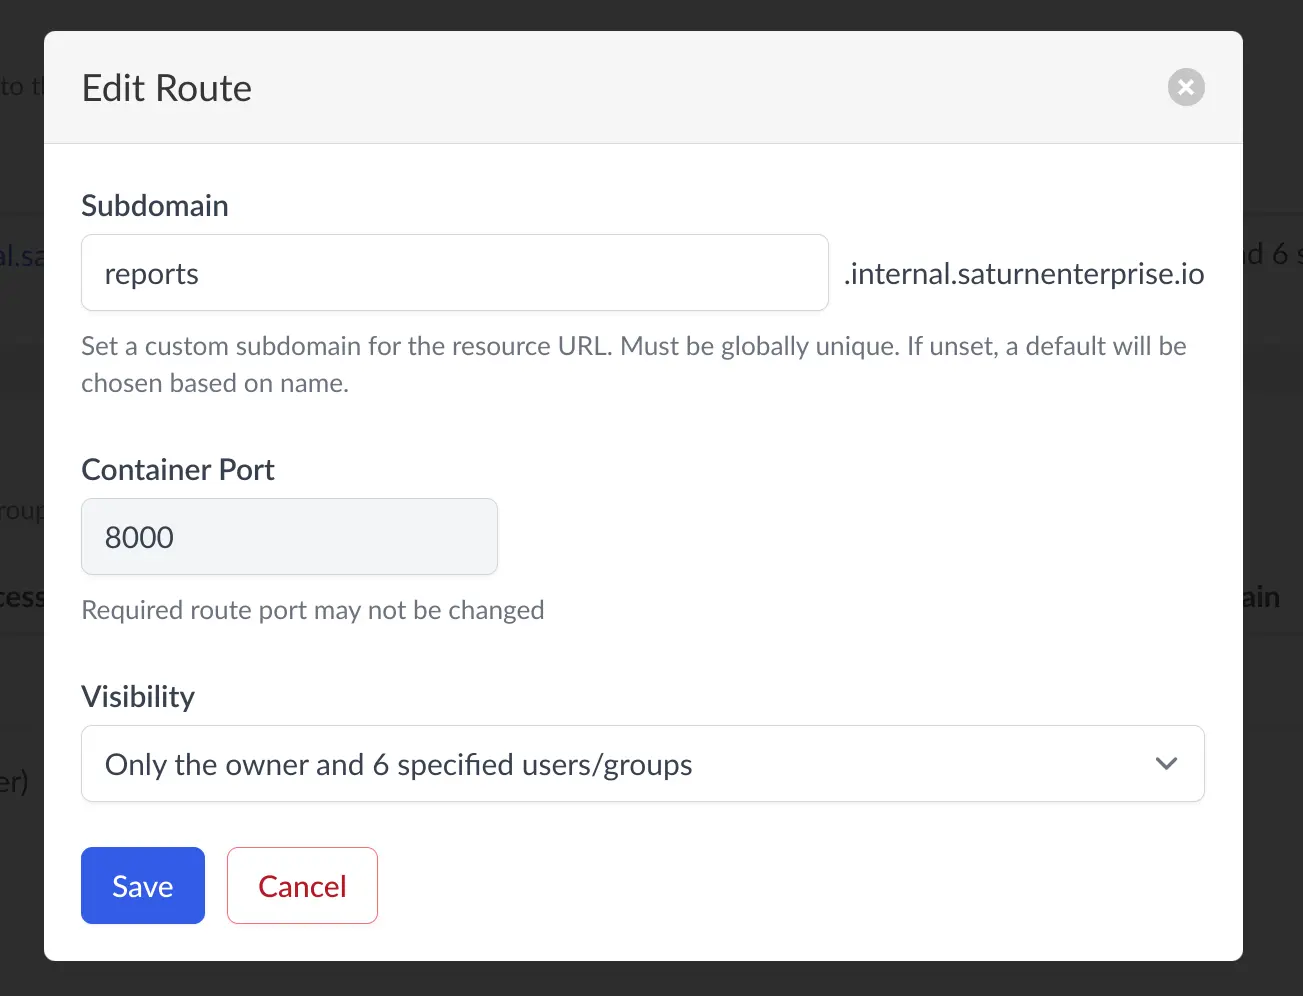Click the blue link text behind dialog's left edge
The width and height of the screenshot is (1303, 996).
[21, 256]
